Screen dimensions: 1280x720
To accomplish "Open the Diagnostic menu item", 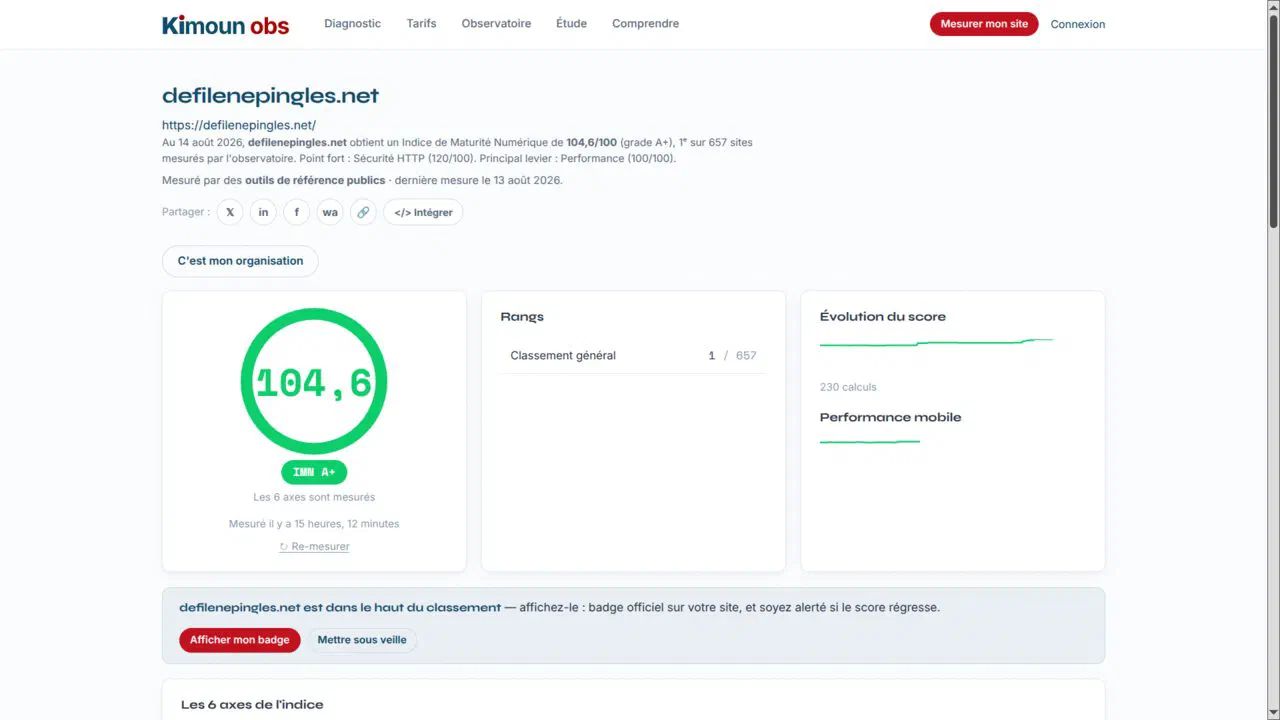I will [x=352, y=24].
